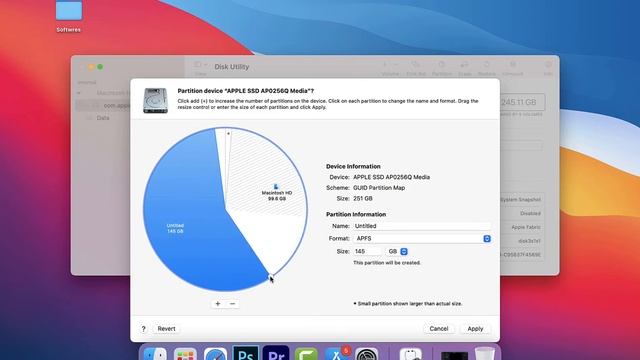Viewport: 640px width, 360px height.
Task: Open the round dark gear icon in the Dock
Action: point(367,354)
